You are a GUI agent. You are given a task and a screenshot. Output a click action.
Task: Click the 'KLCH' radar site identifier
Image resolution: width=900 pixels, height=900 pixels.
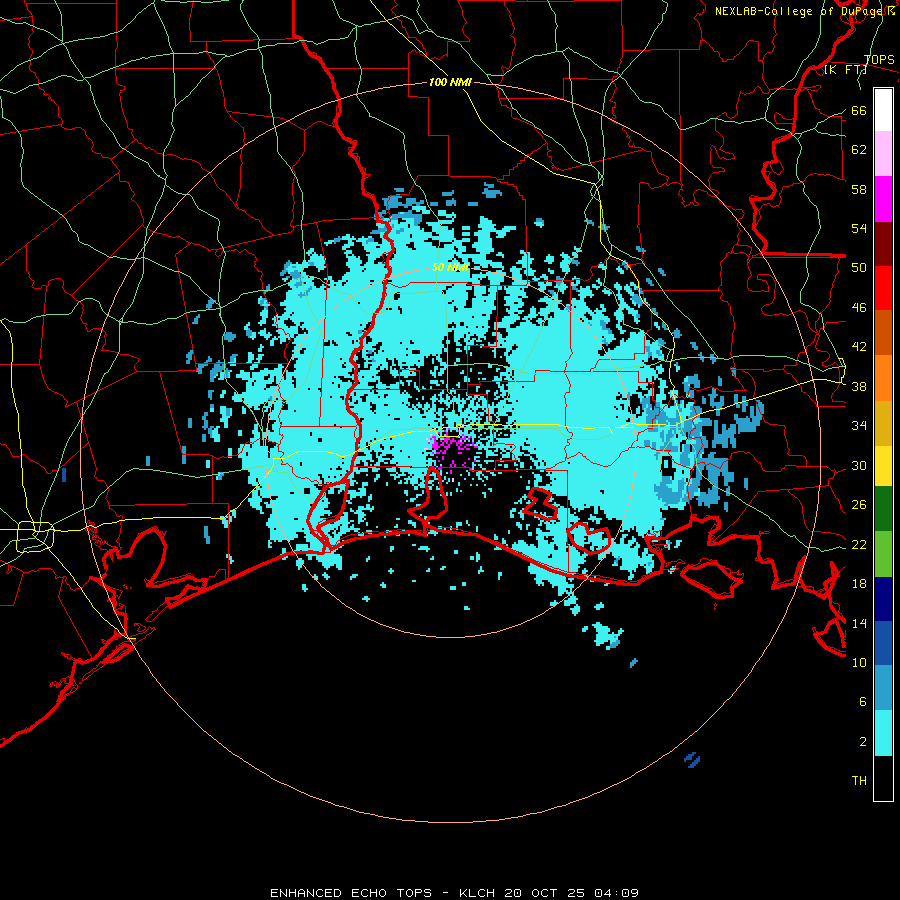click(477, 893)
